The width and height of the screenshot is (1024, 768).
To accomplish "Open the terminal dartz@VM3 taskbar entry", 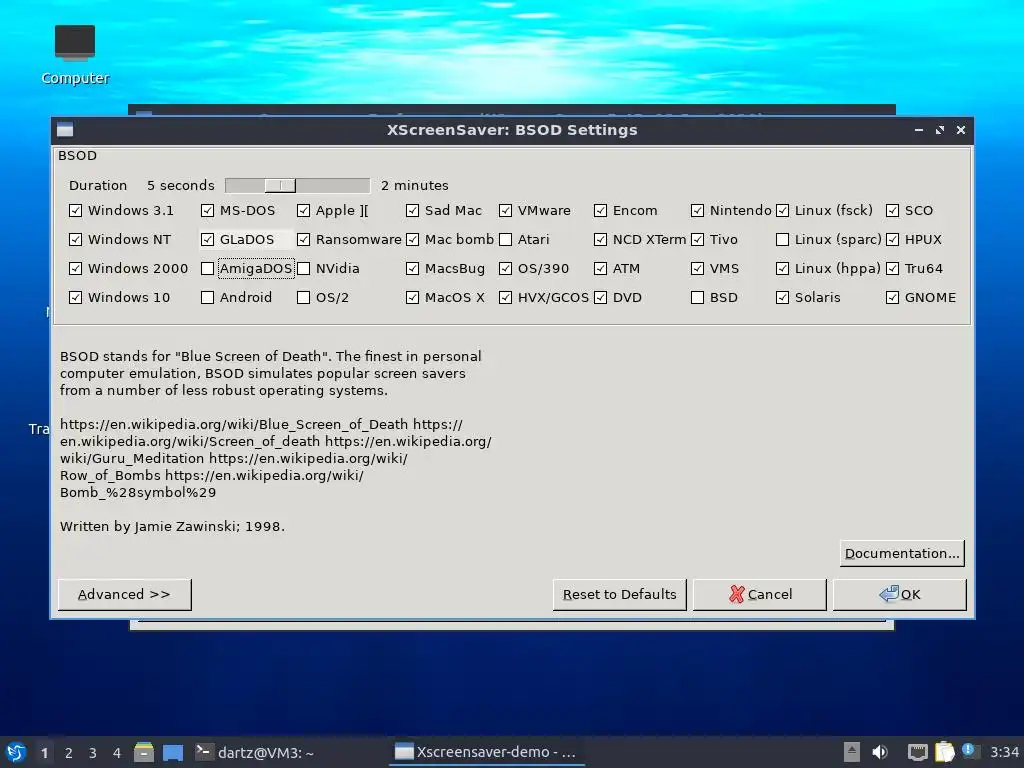I will 255,752.
